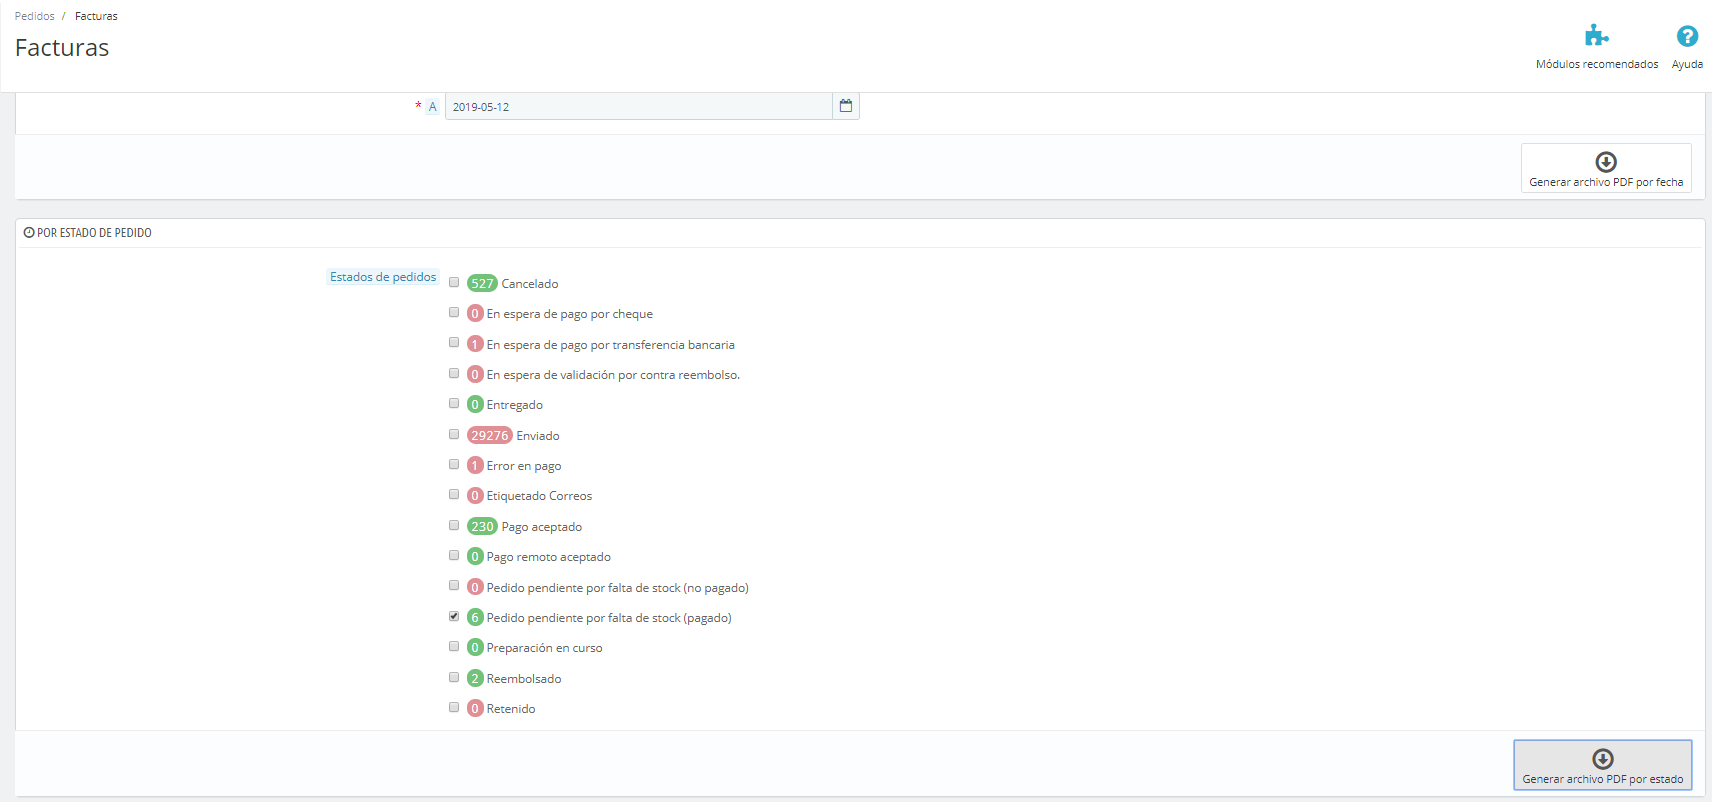Click the Preparación en curso label text
The height and width of the screenshot is (802, 1712).
coord(545,648)
